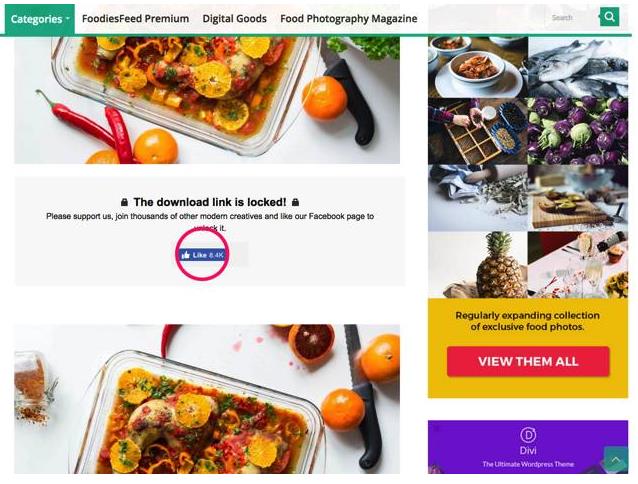The width and height of the screenshot is (638, 484).
Task: Open the Digital Goods menu item
Action: (x=234, y=19)
